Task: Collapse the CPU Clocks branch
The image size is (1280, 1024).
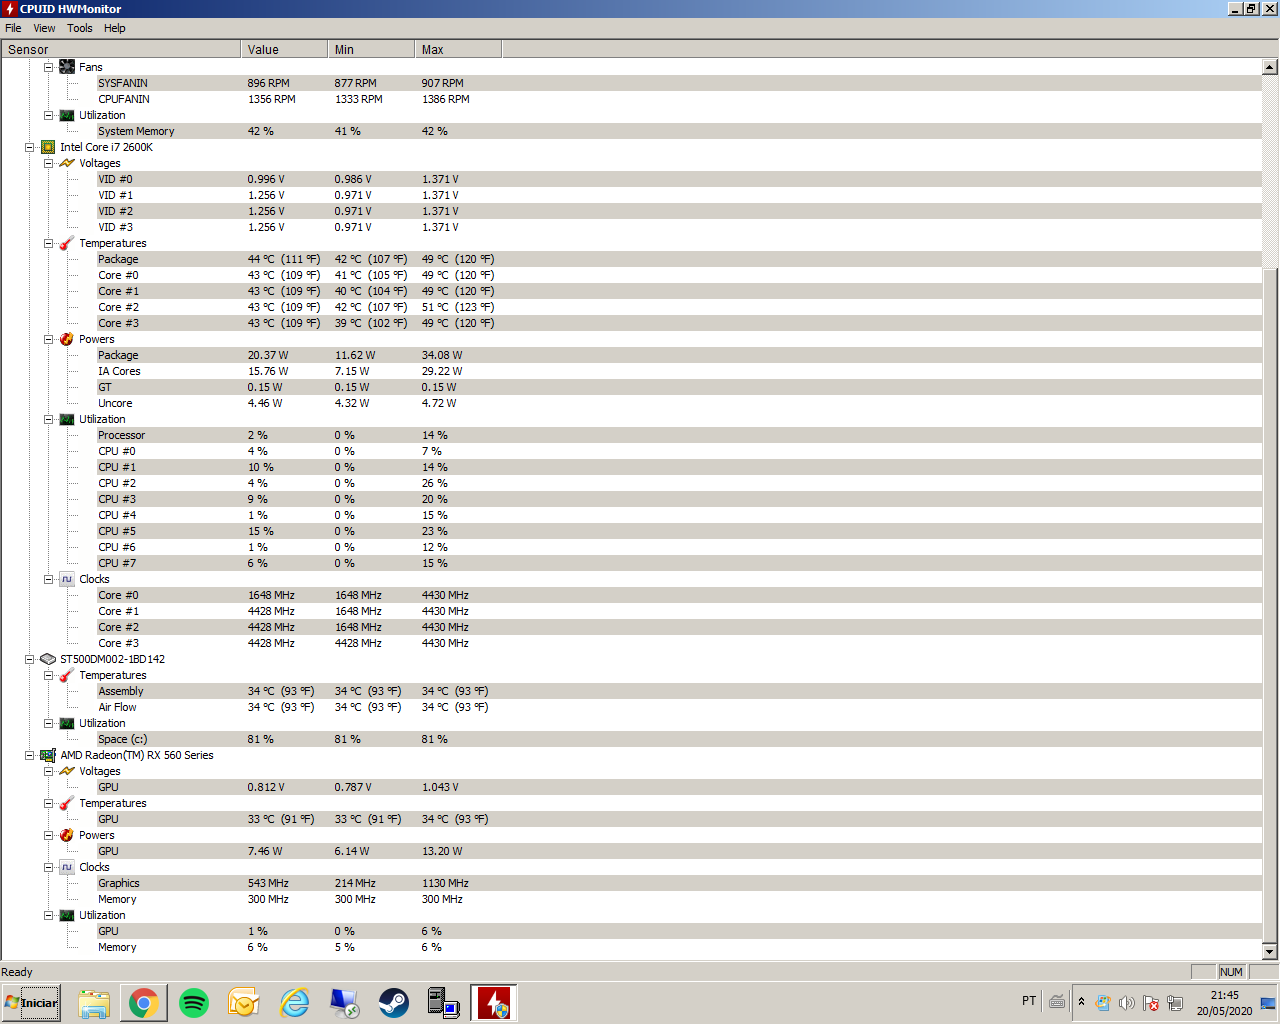Action: click(x=48, y=579)
